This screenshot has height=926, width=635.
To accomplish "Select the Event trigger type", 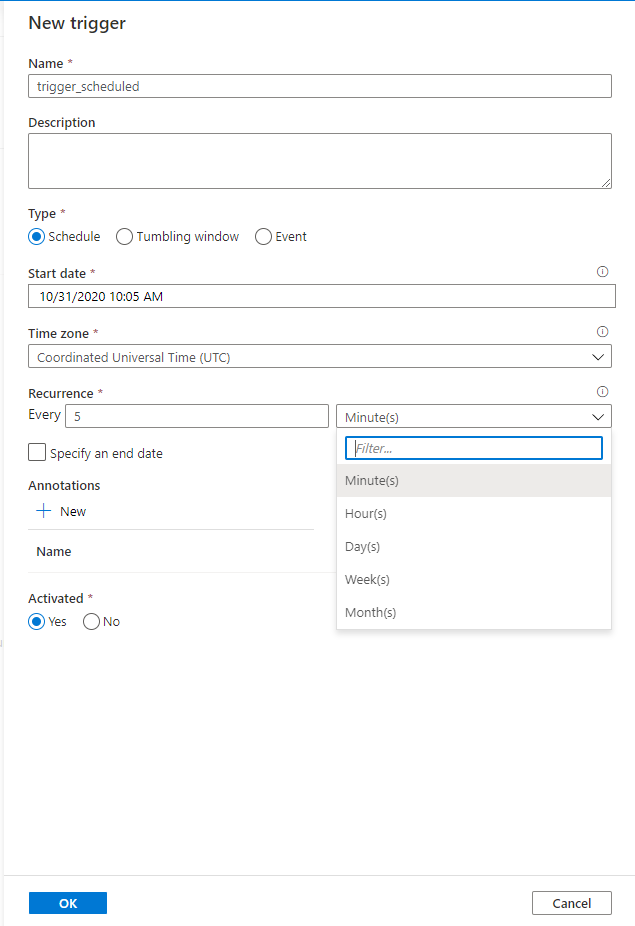I will click(264, 237).
